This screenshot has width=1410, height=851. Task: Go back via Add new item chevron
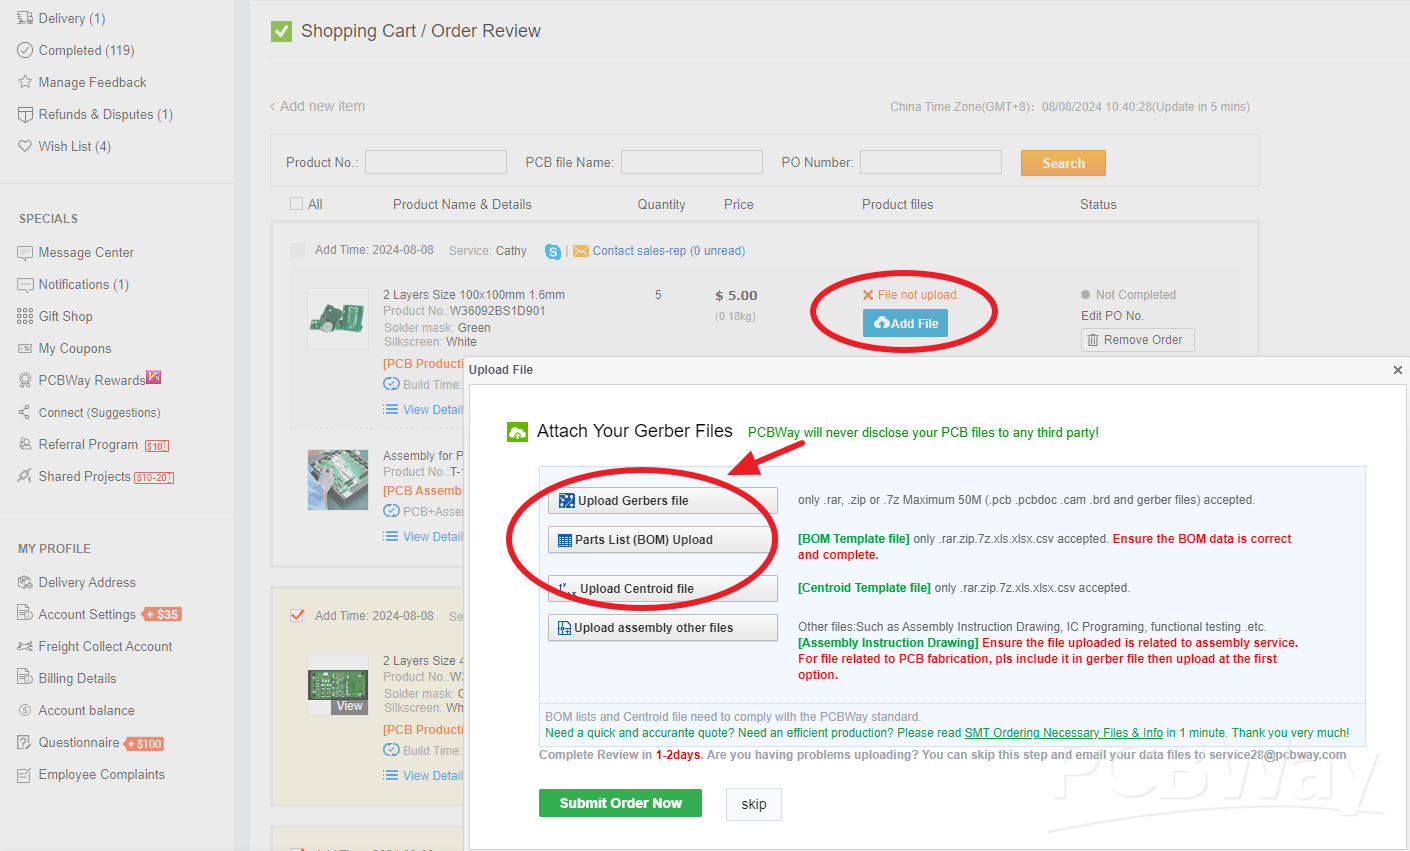[x=273, y=106]
